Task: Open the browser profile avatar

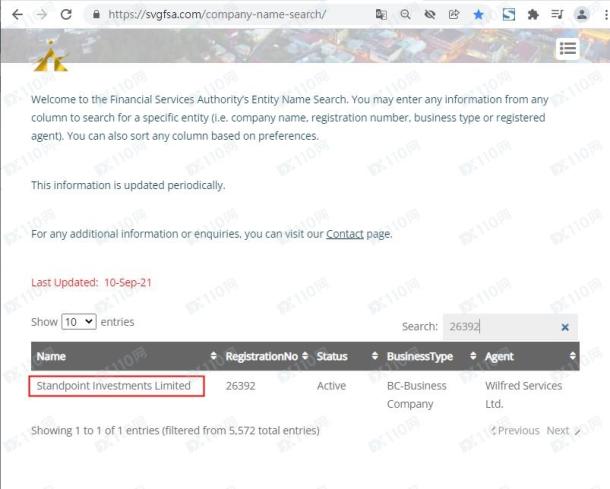Action: (x=582, y=15)
